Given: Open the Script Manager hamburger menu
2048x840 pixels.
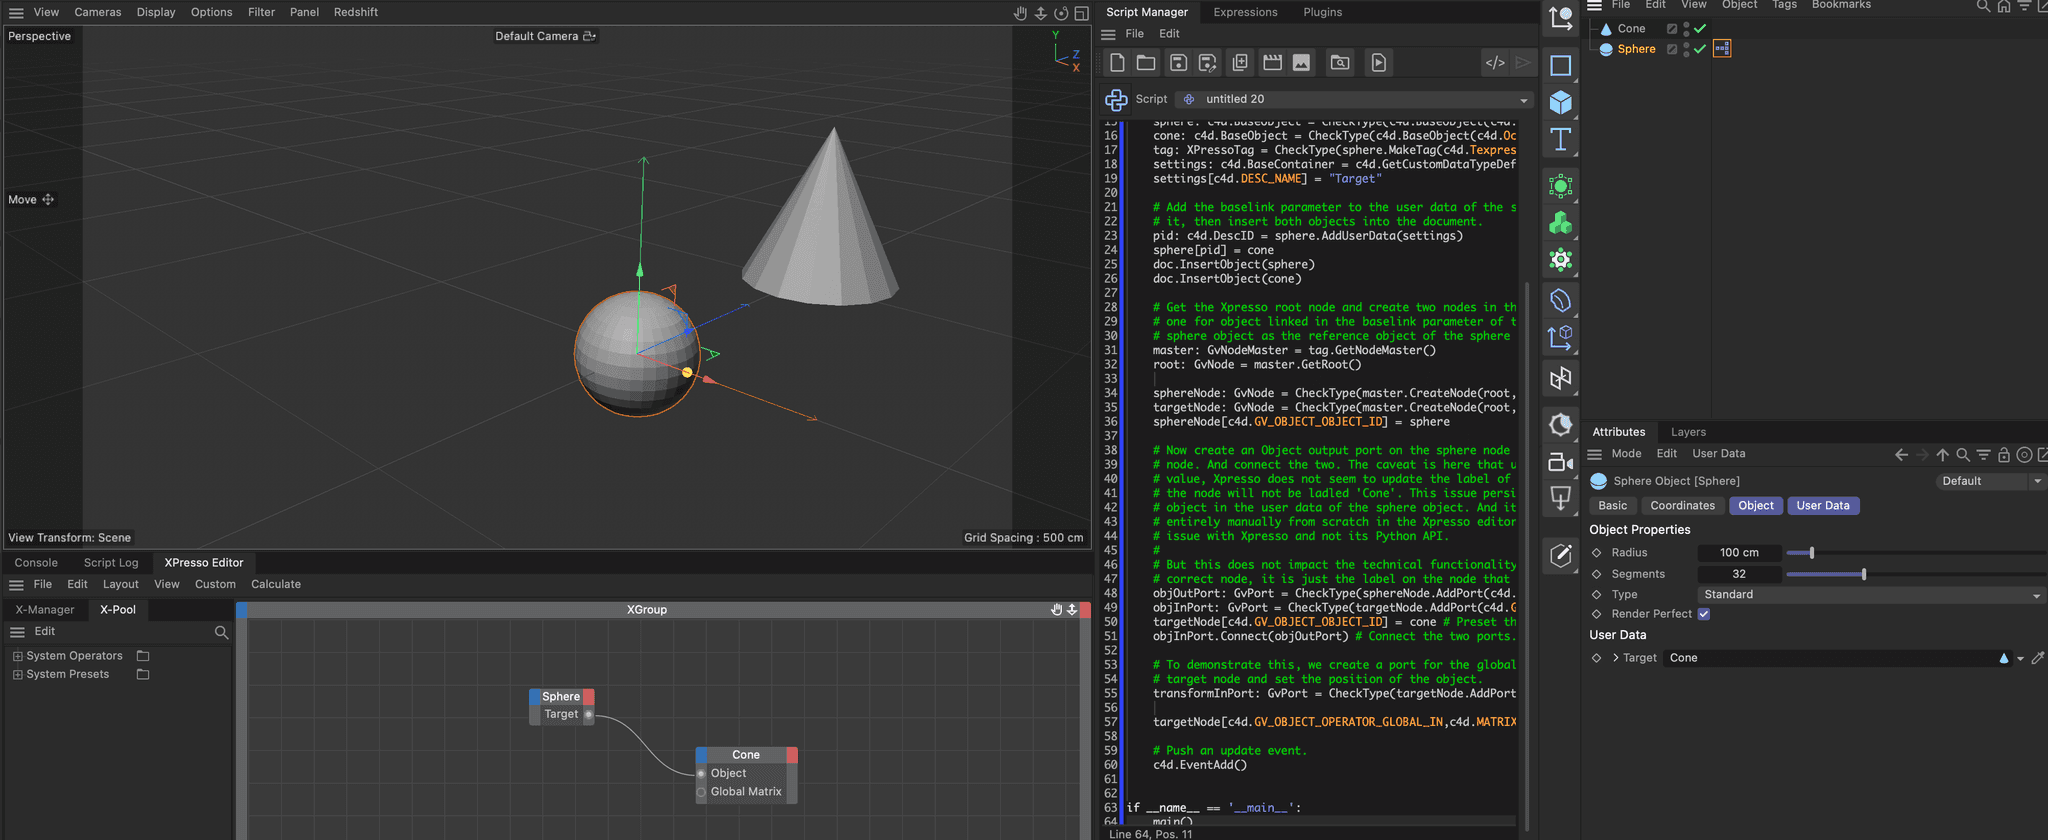Looking at the screenshot, I should click(x=1108, y=34).
